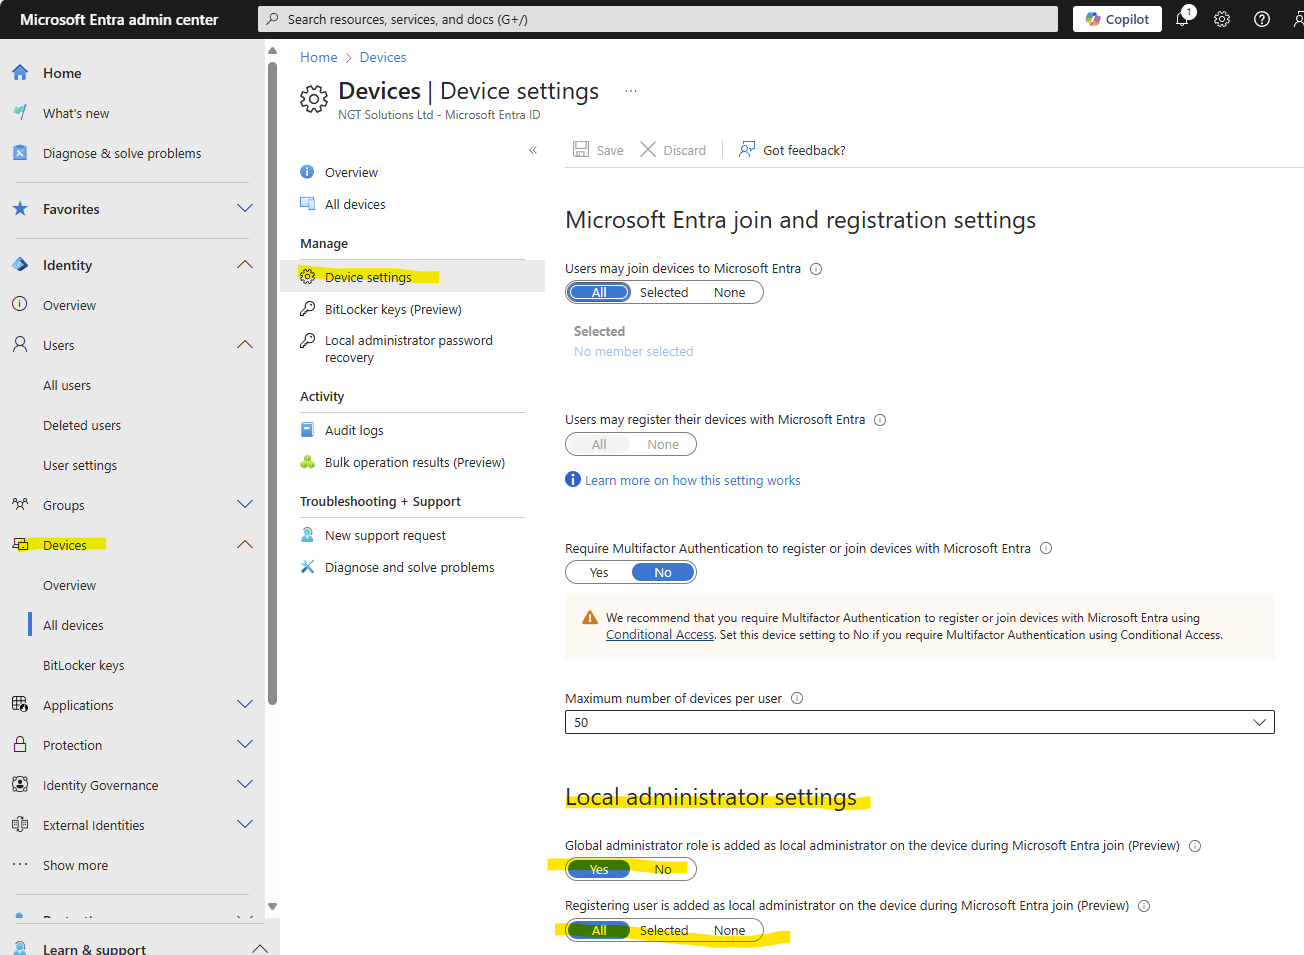Expand the Protection section chevron
The width and height of the screenshot is (1304, 955).
tap(245, 744)
